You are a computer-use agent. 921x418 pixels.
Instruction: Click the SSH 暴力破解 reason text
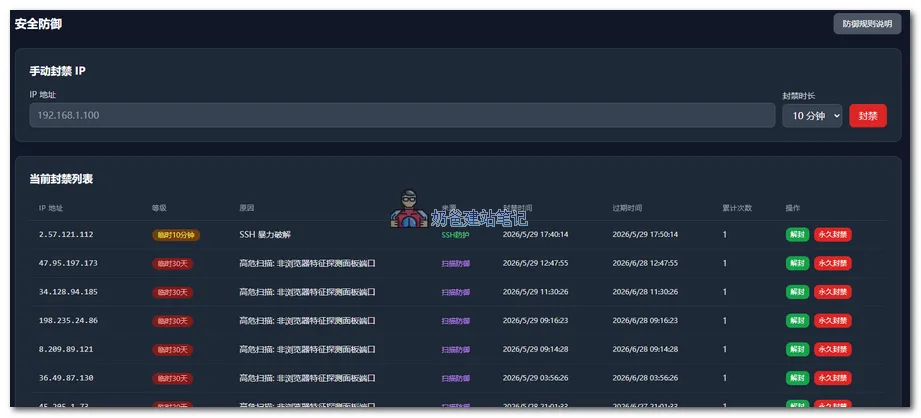click(265, 235)
